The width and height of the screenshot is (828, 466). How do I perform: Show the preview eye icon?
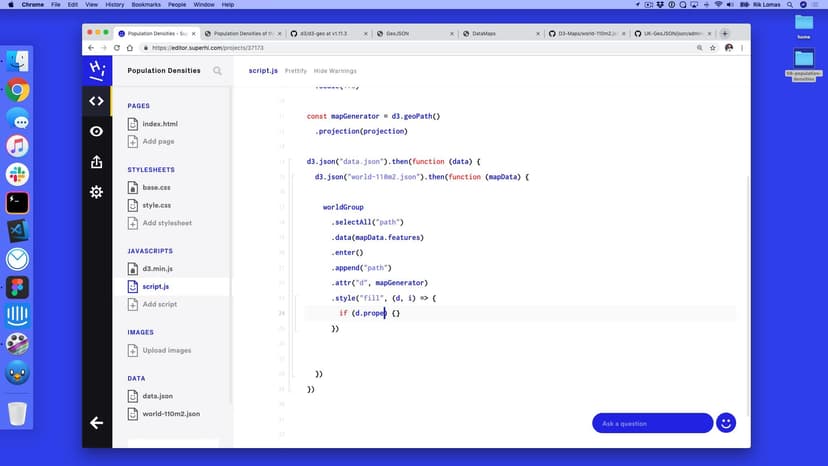point(96,131)
